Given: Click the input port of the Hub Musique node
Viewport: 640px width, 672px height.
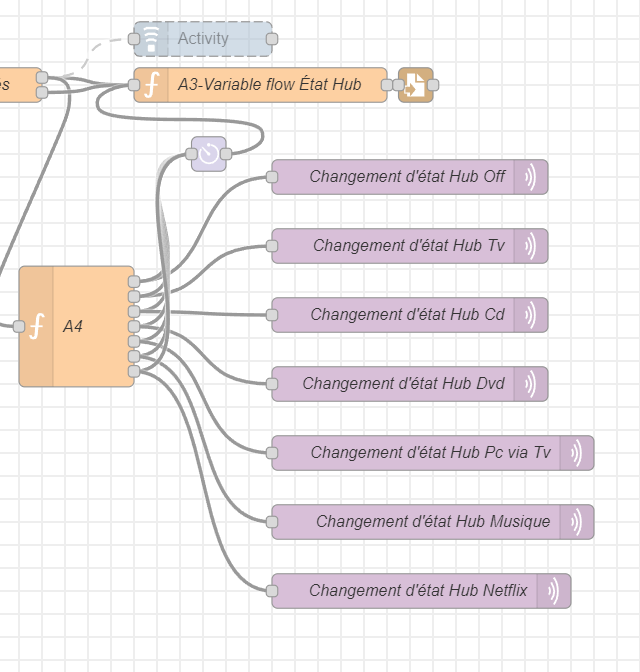Looking at the screenshot, I should coord(272,522).
